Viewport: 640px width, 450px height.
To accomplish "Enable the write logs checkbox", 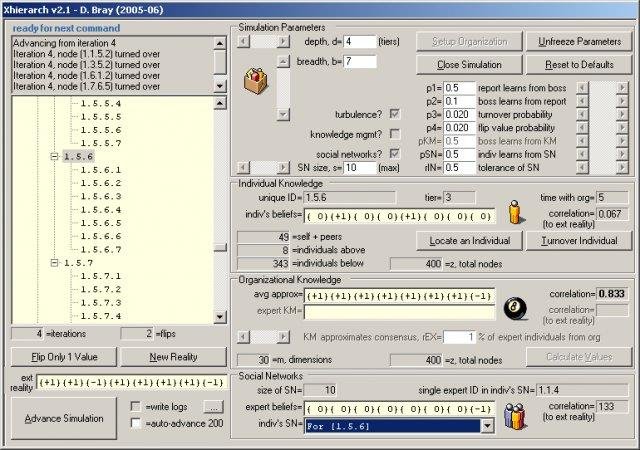I will pos(136,406).
